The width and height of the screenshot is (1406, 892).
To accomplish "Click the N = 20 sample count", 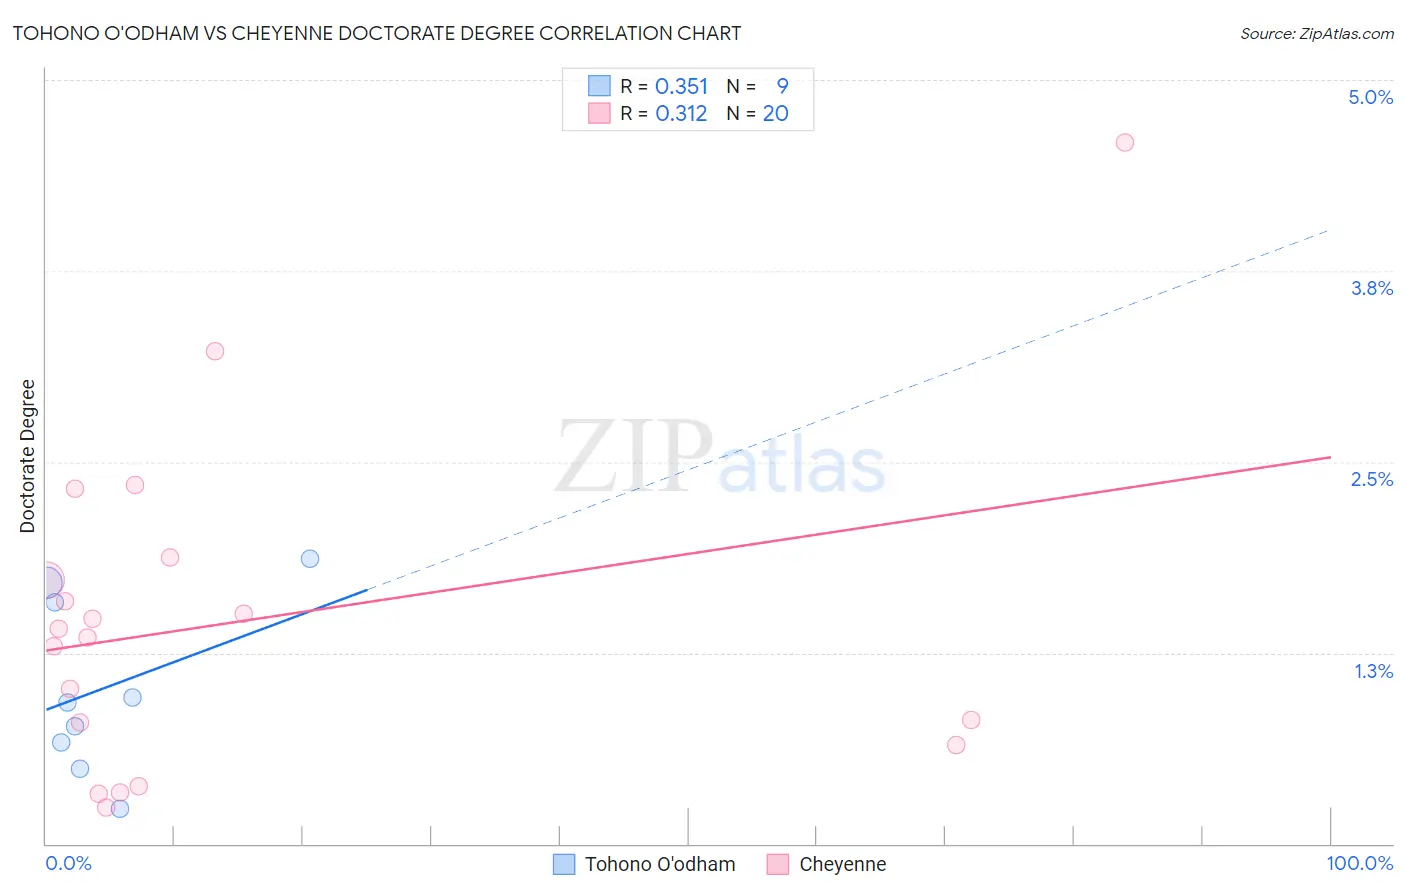I will coord(758,113).
